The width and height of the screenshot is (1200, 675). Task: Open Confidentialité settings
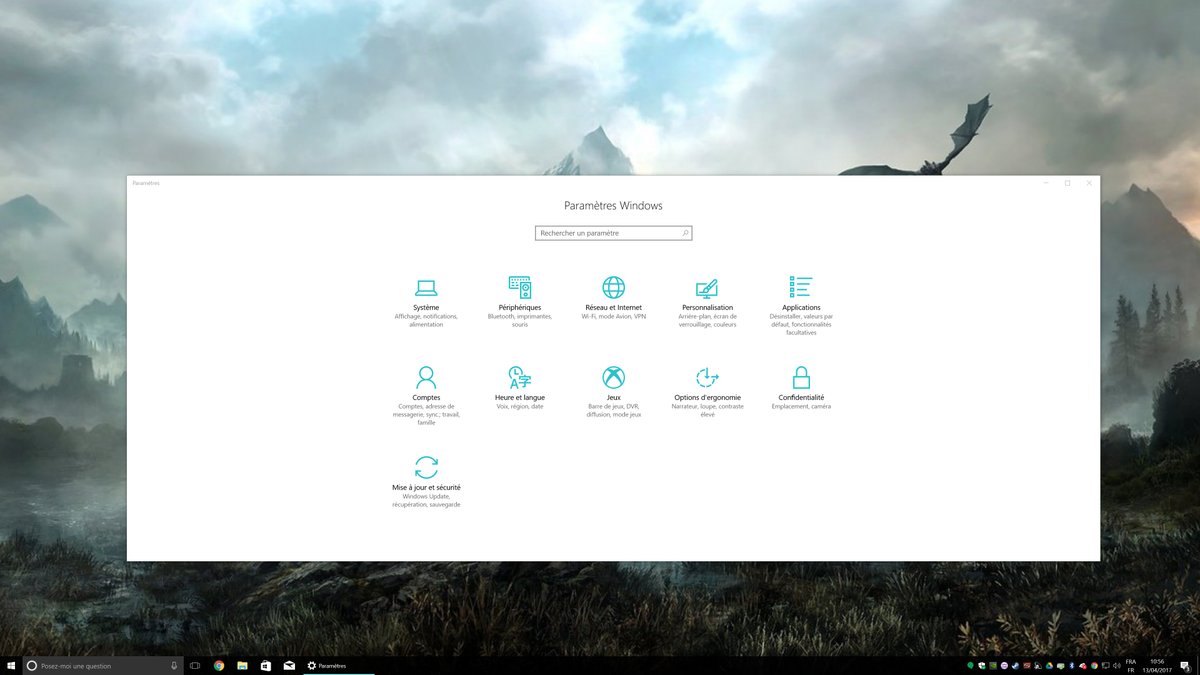800,385
